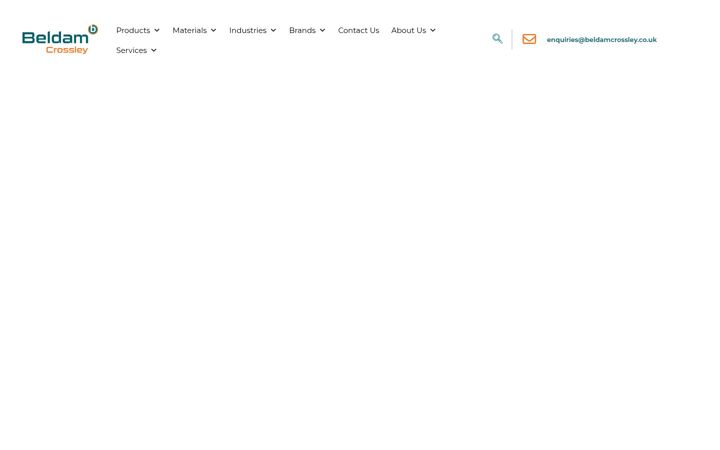Open the Industries menu
Screen dimensions: 720x450
[248, 30]
